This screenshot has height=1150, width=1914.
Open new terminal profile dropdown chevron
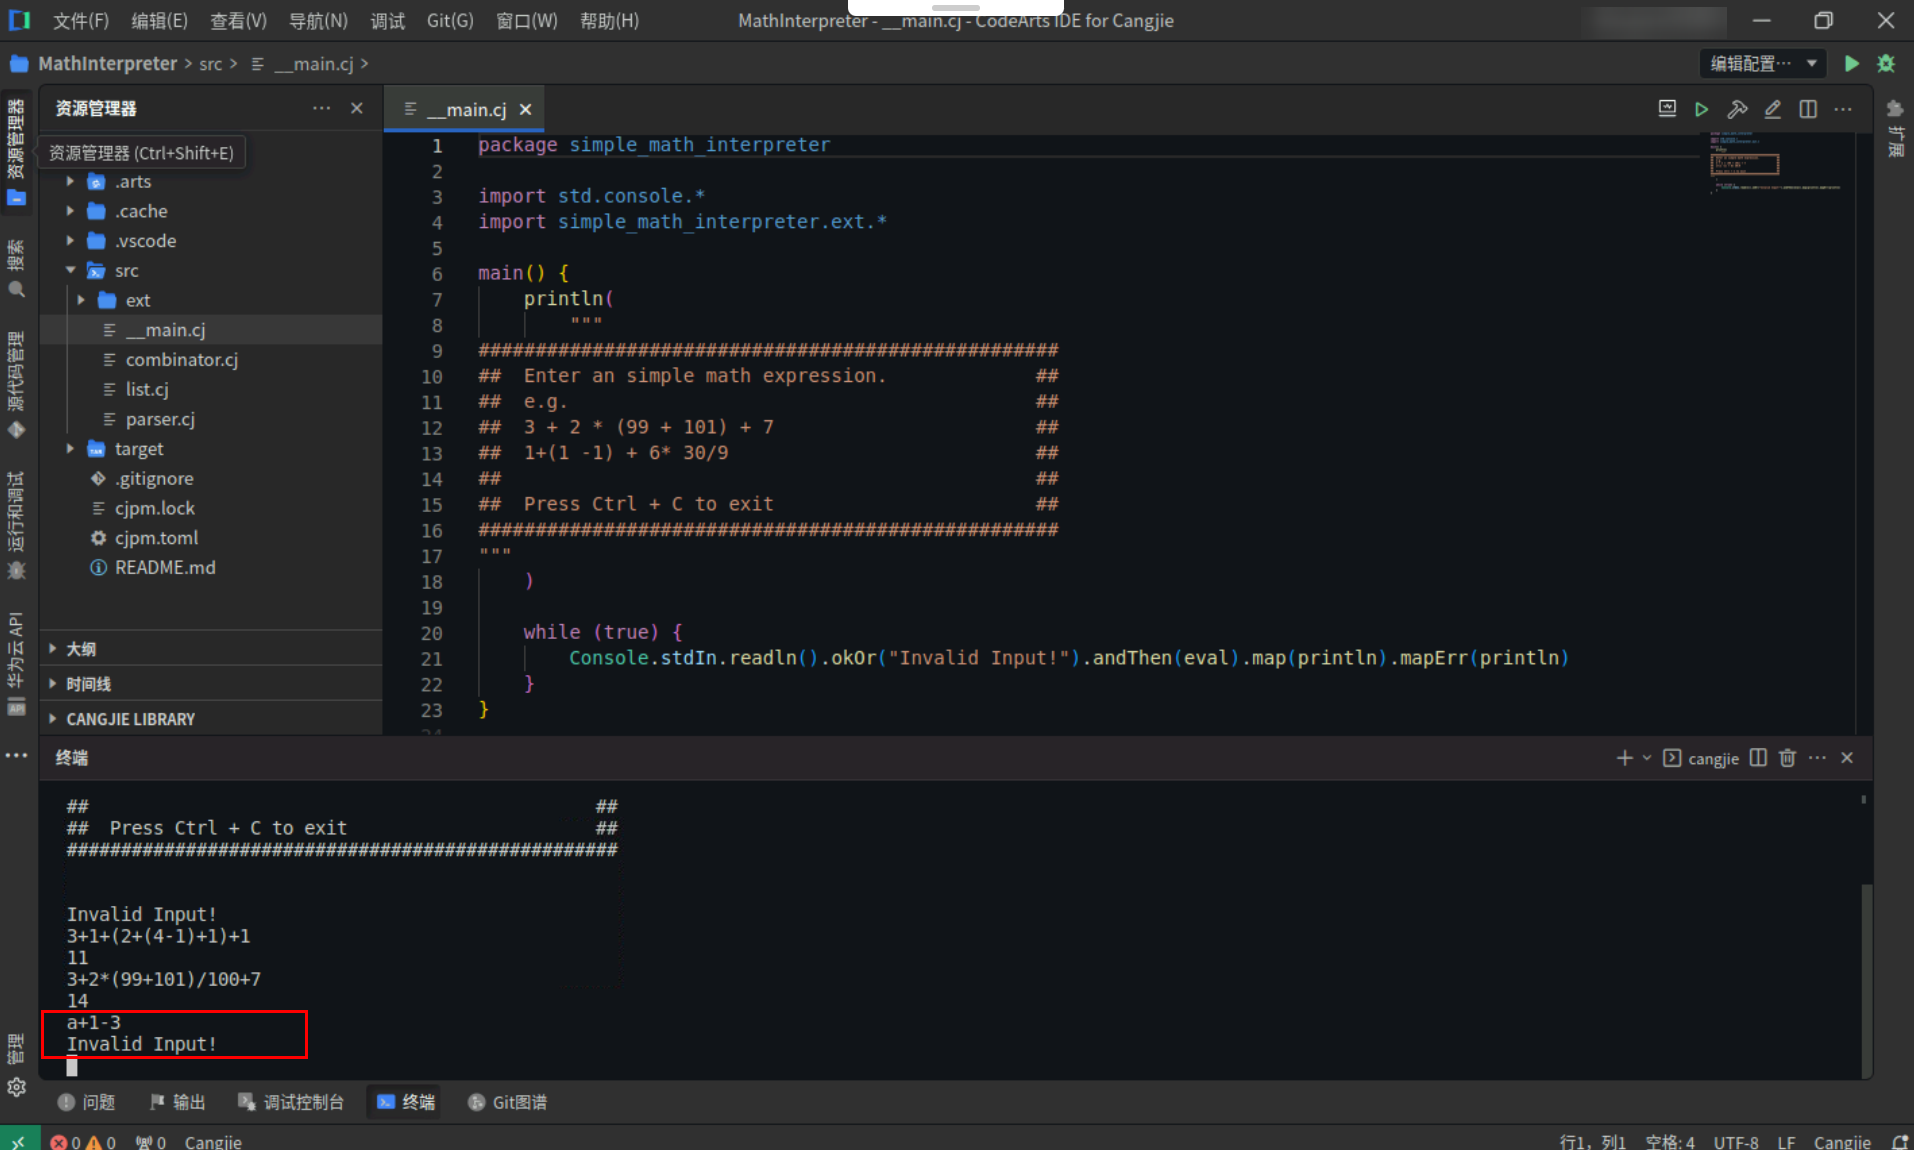[x=1647, y=758]
